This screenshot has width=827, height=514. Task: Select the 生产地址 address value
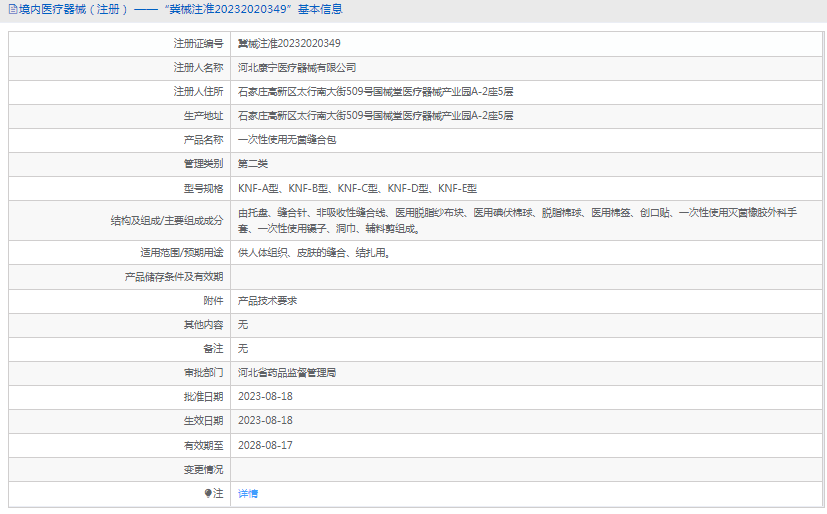tap(376, 116)
